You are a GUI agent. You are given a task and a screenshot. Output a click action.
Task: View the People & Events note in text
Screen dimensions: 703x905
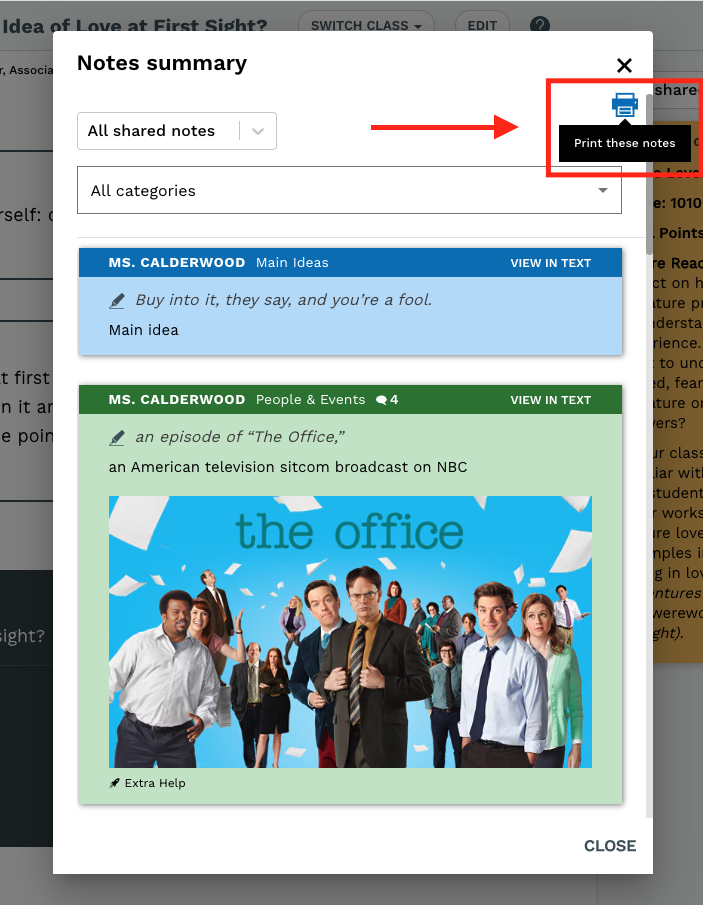(551, 400)
